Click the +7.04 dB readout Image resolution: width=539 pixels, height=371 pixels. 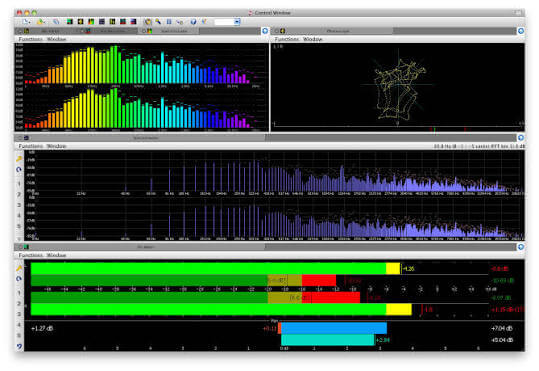click(x=502, y=329)
